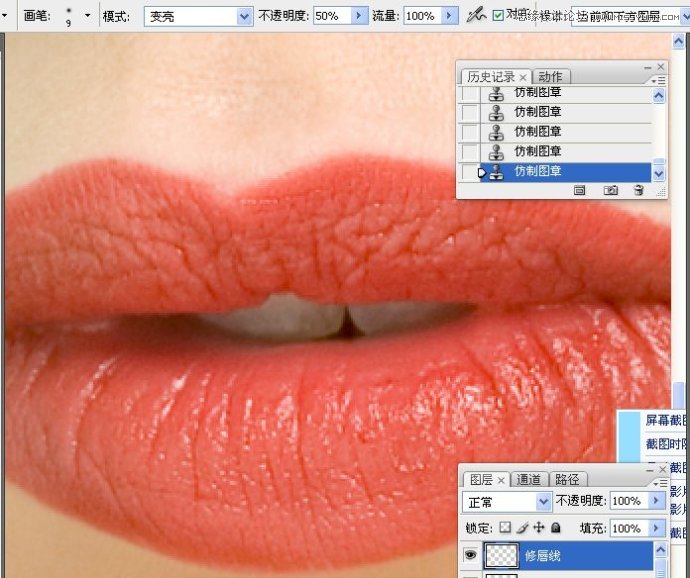Collapse the Layers panel with minimize bar
This screenshot has height=578, width=690.
pyautogui.click(x=650, y=470)
